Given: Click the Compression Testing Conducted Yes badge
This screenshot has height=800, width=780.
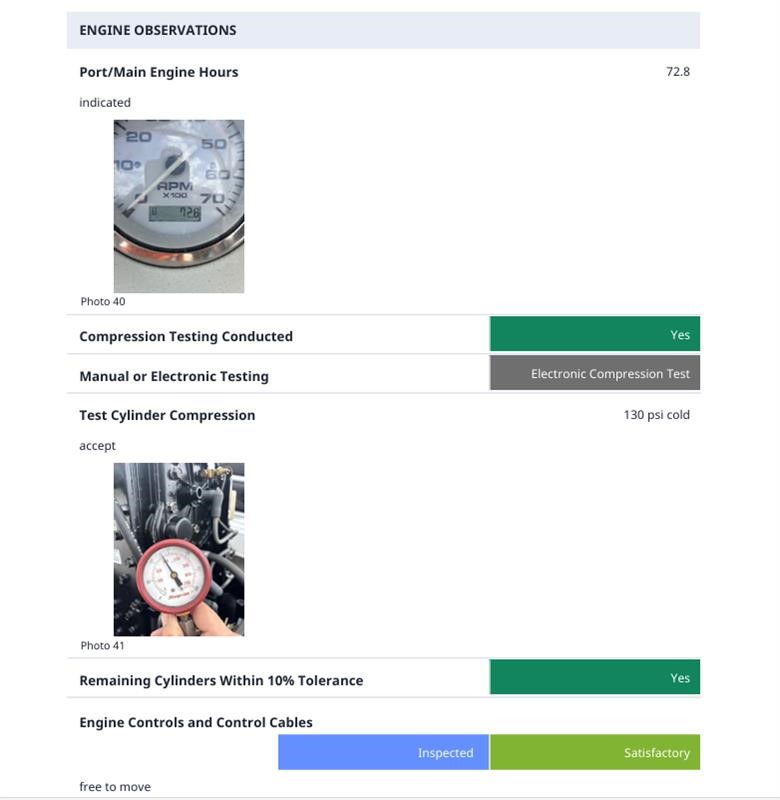Looking at the screenshot, I should coord(594,335).
